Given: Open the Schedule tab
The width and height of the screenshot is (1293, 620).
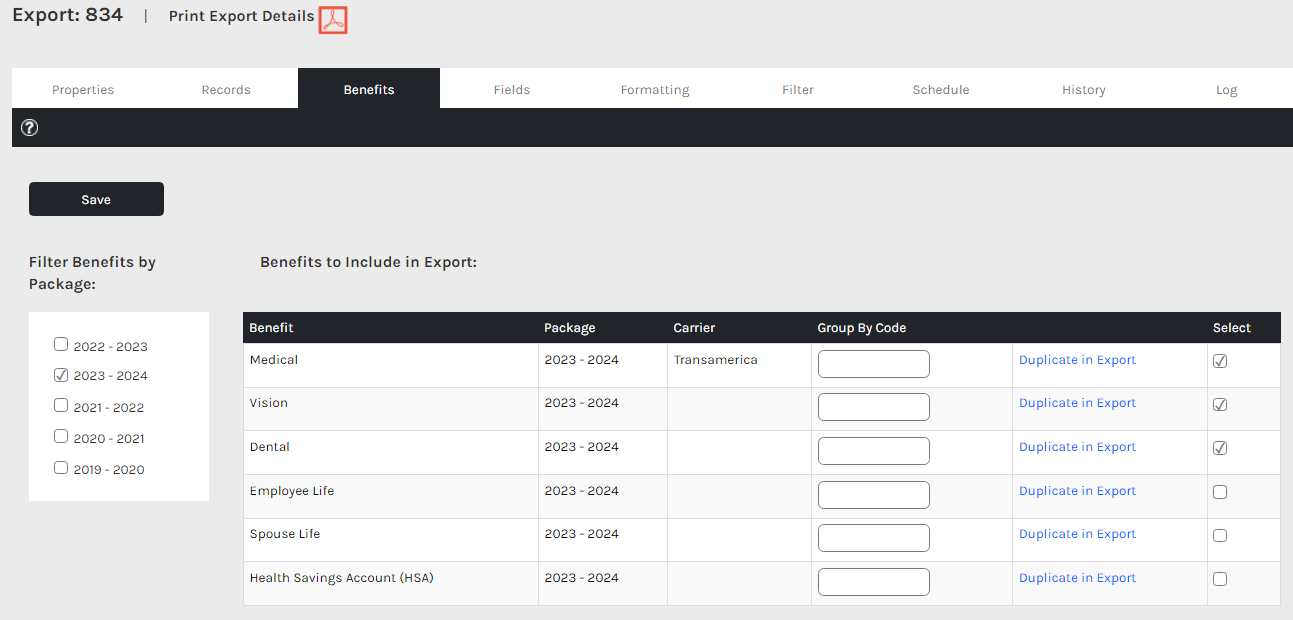Looking at the screenshot, I should pos(941,89).
